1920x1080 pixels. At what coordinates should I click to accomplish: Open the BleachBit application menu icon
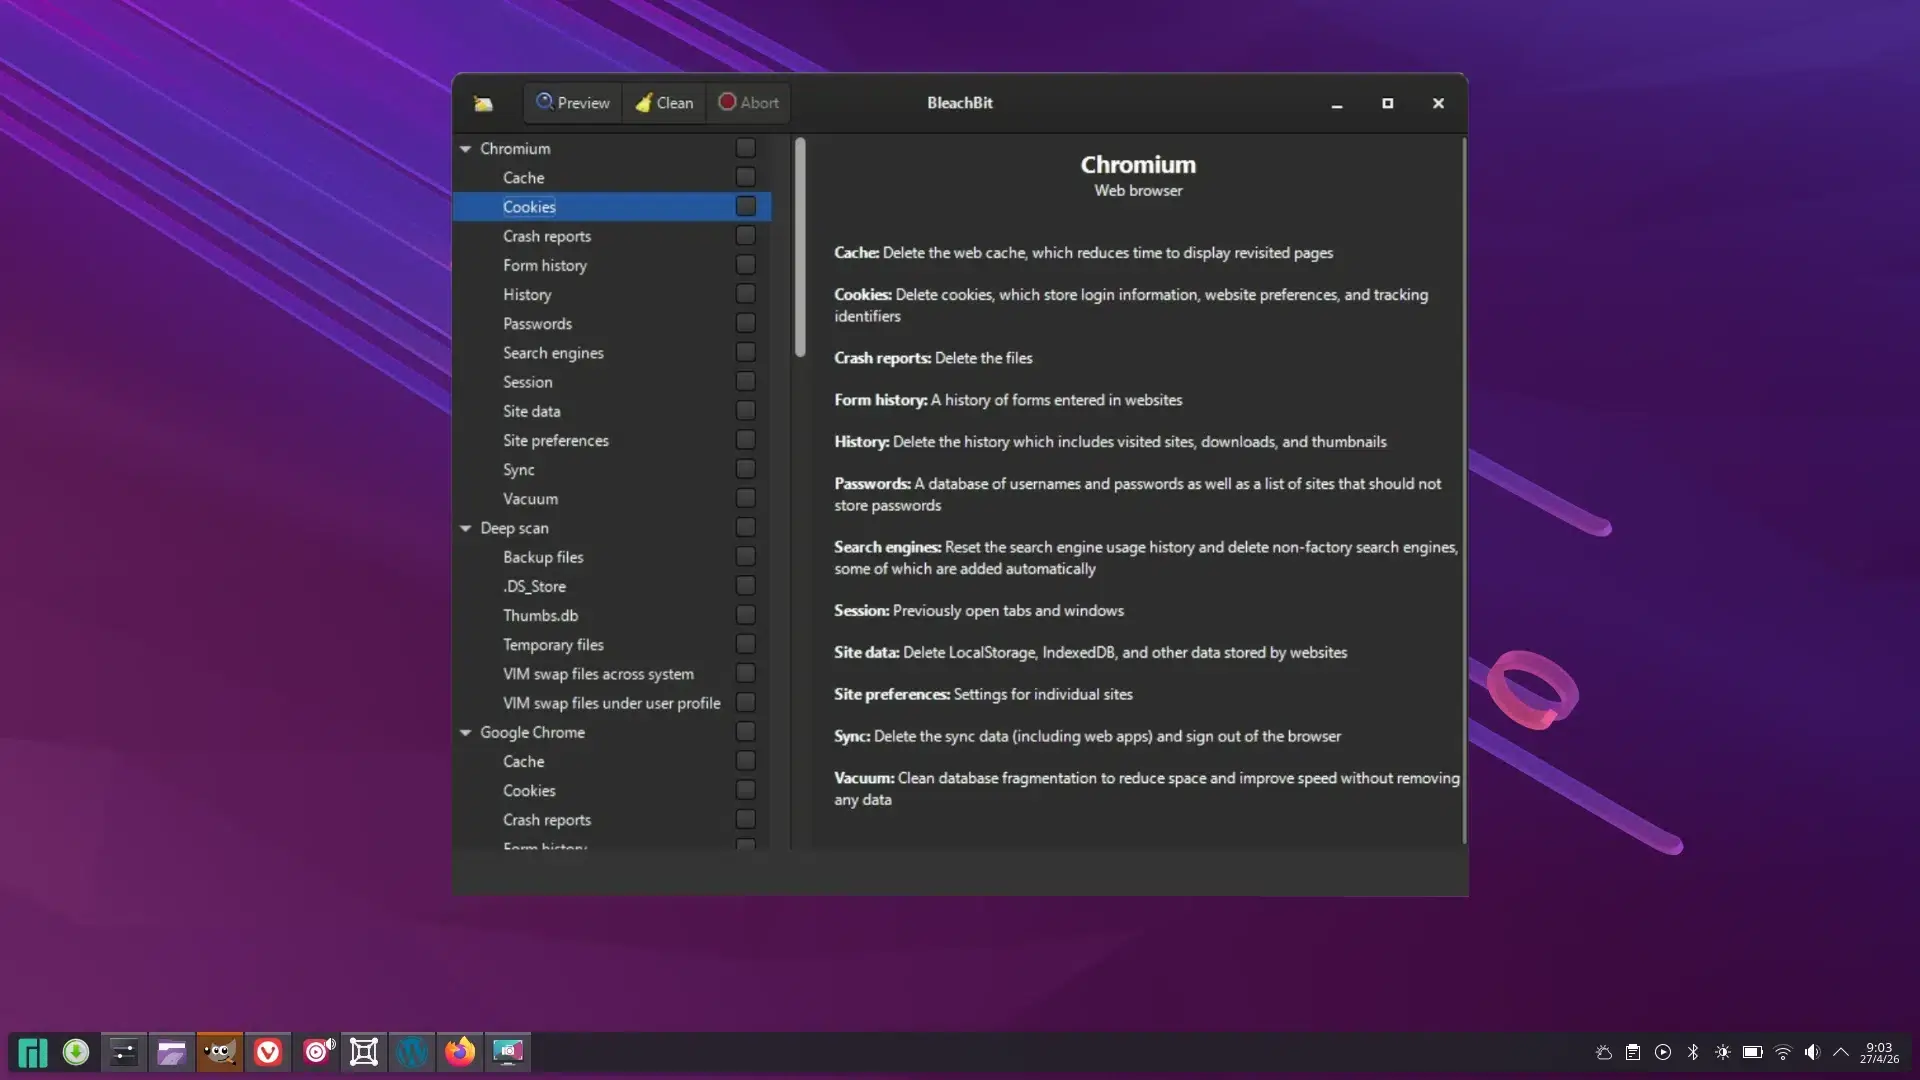coord(483,103)
